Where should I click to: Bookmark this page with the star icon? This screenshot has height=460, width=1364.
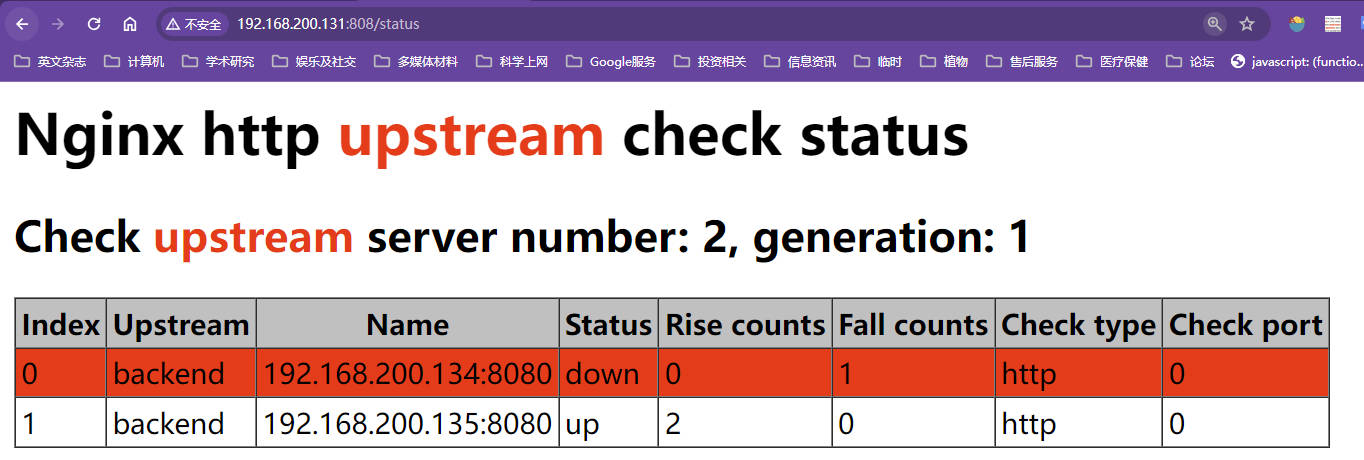click(x=1247, y=24)
